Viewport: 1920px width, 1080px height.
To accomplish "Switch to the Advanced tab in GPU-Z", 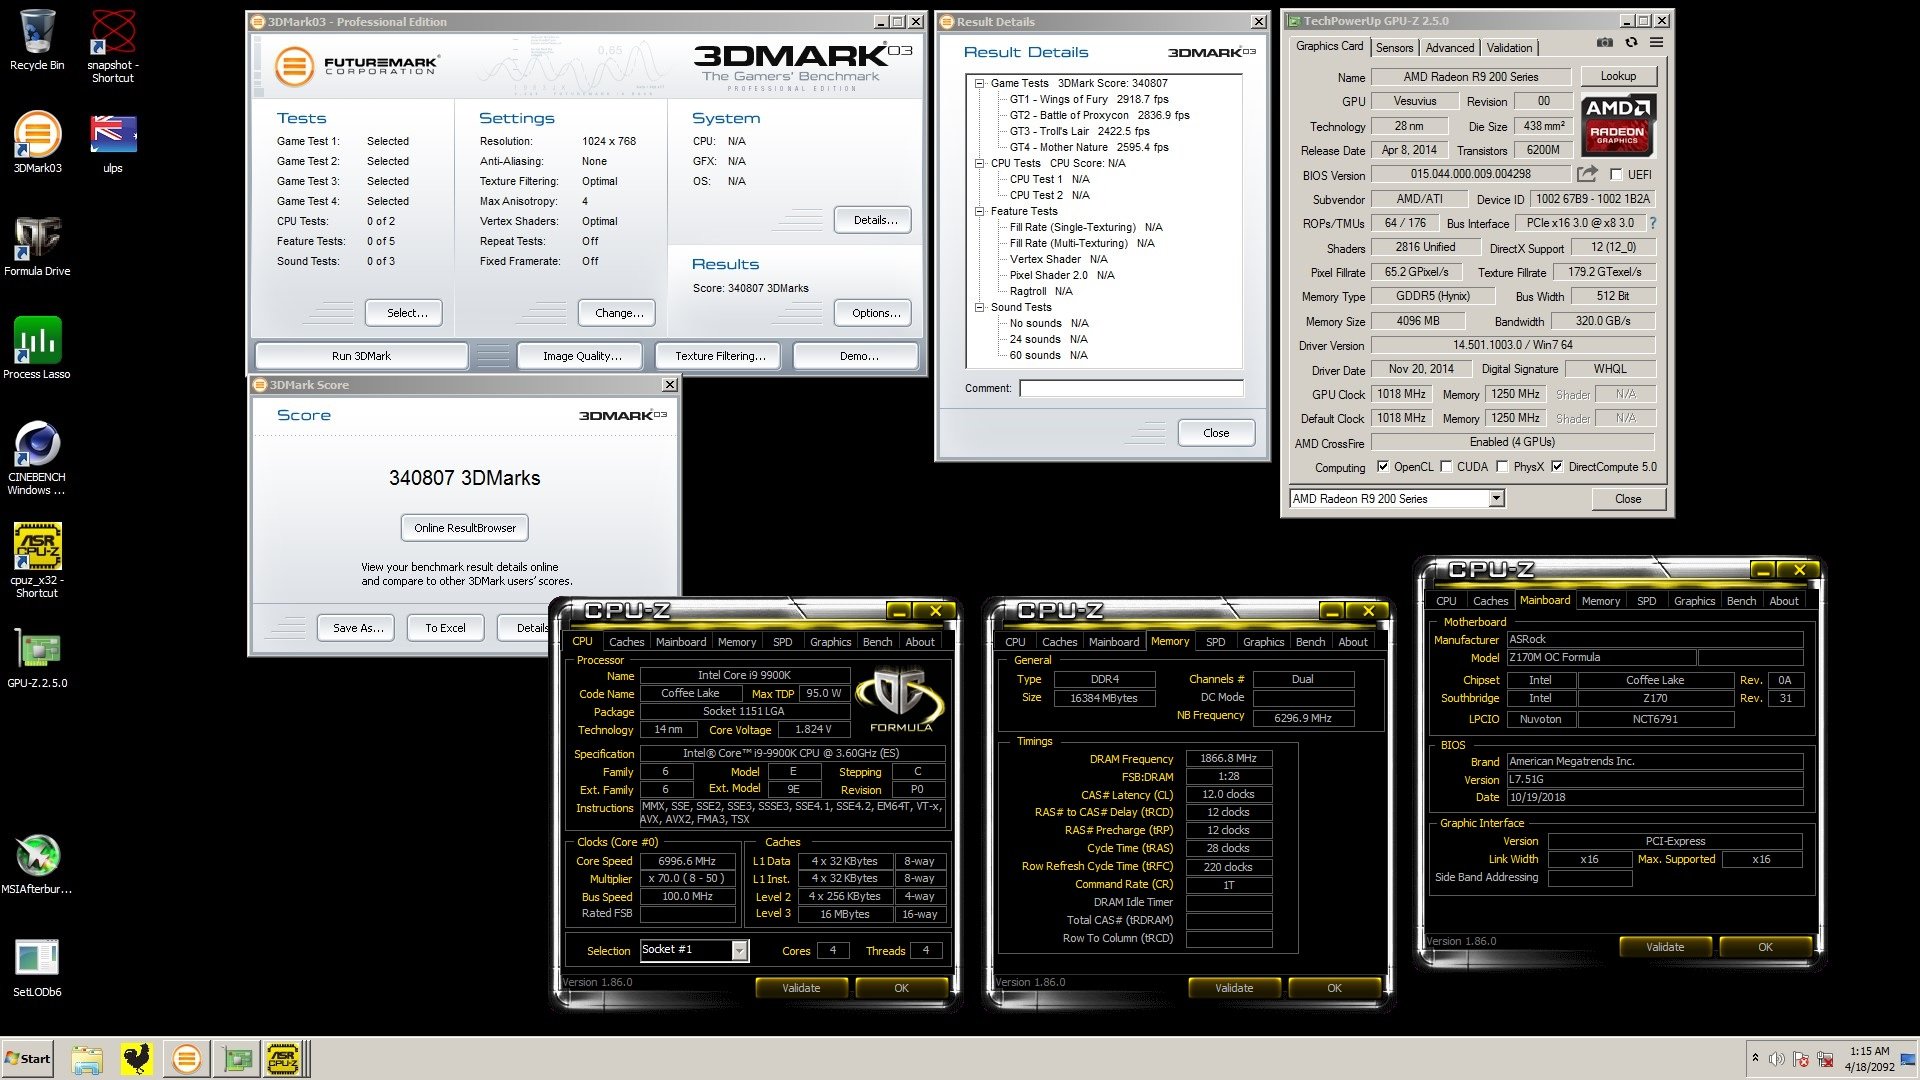I will (x=1449, y=48).
